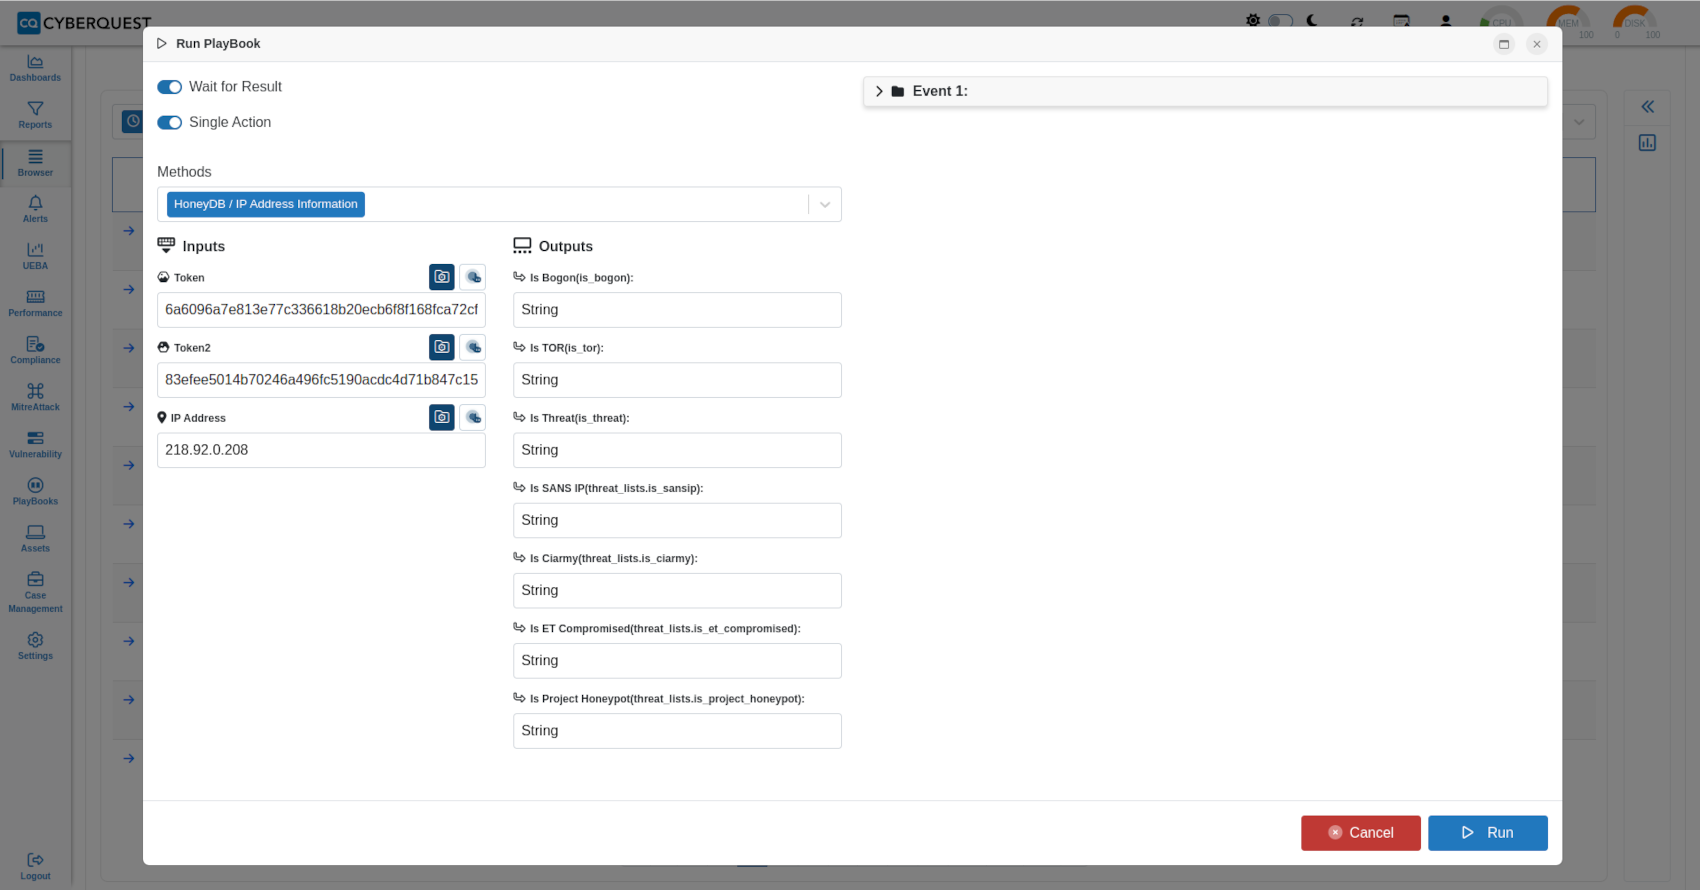1700x890 pixels.
Task: Click the Run button
Action: click(1488, 833)
